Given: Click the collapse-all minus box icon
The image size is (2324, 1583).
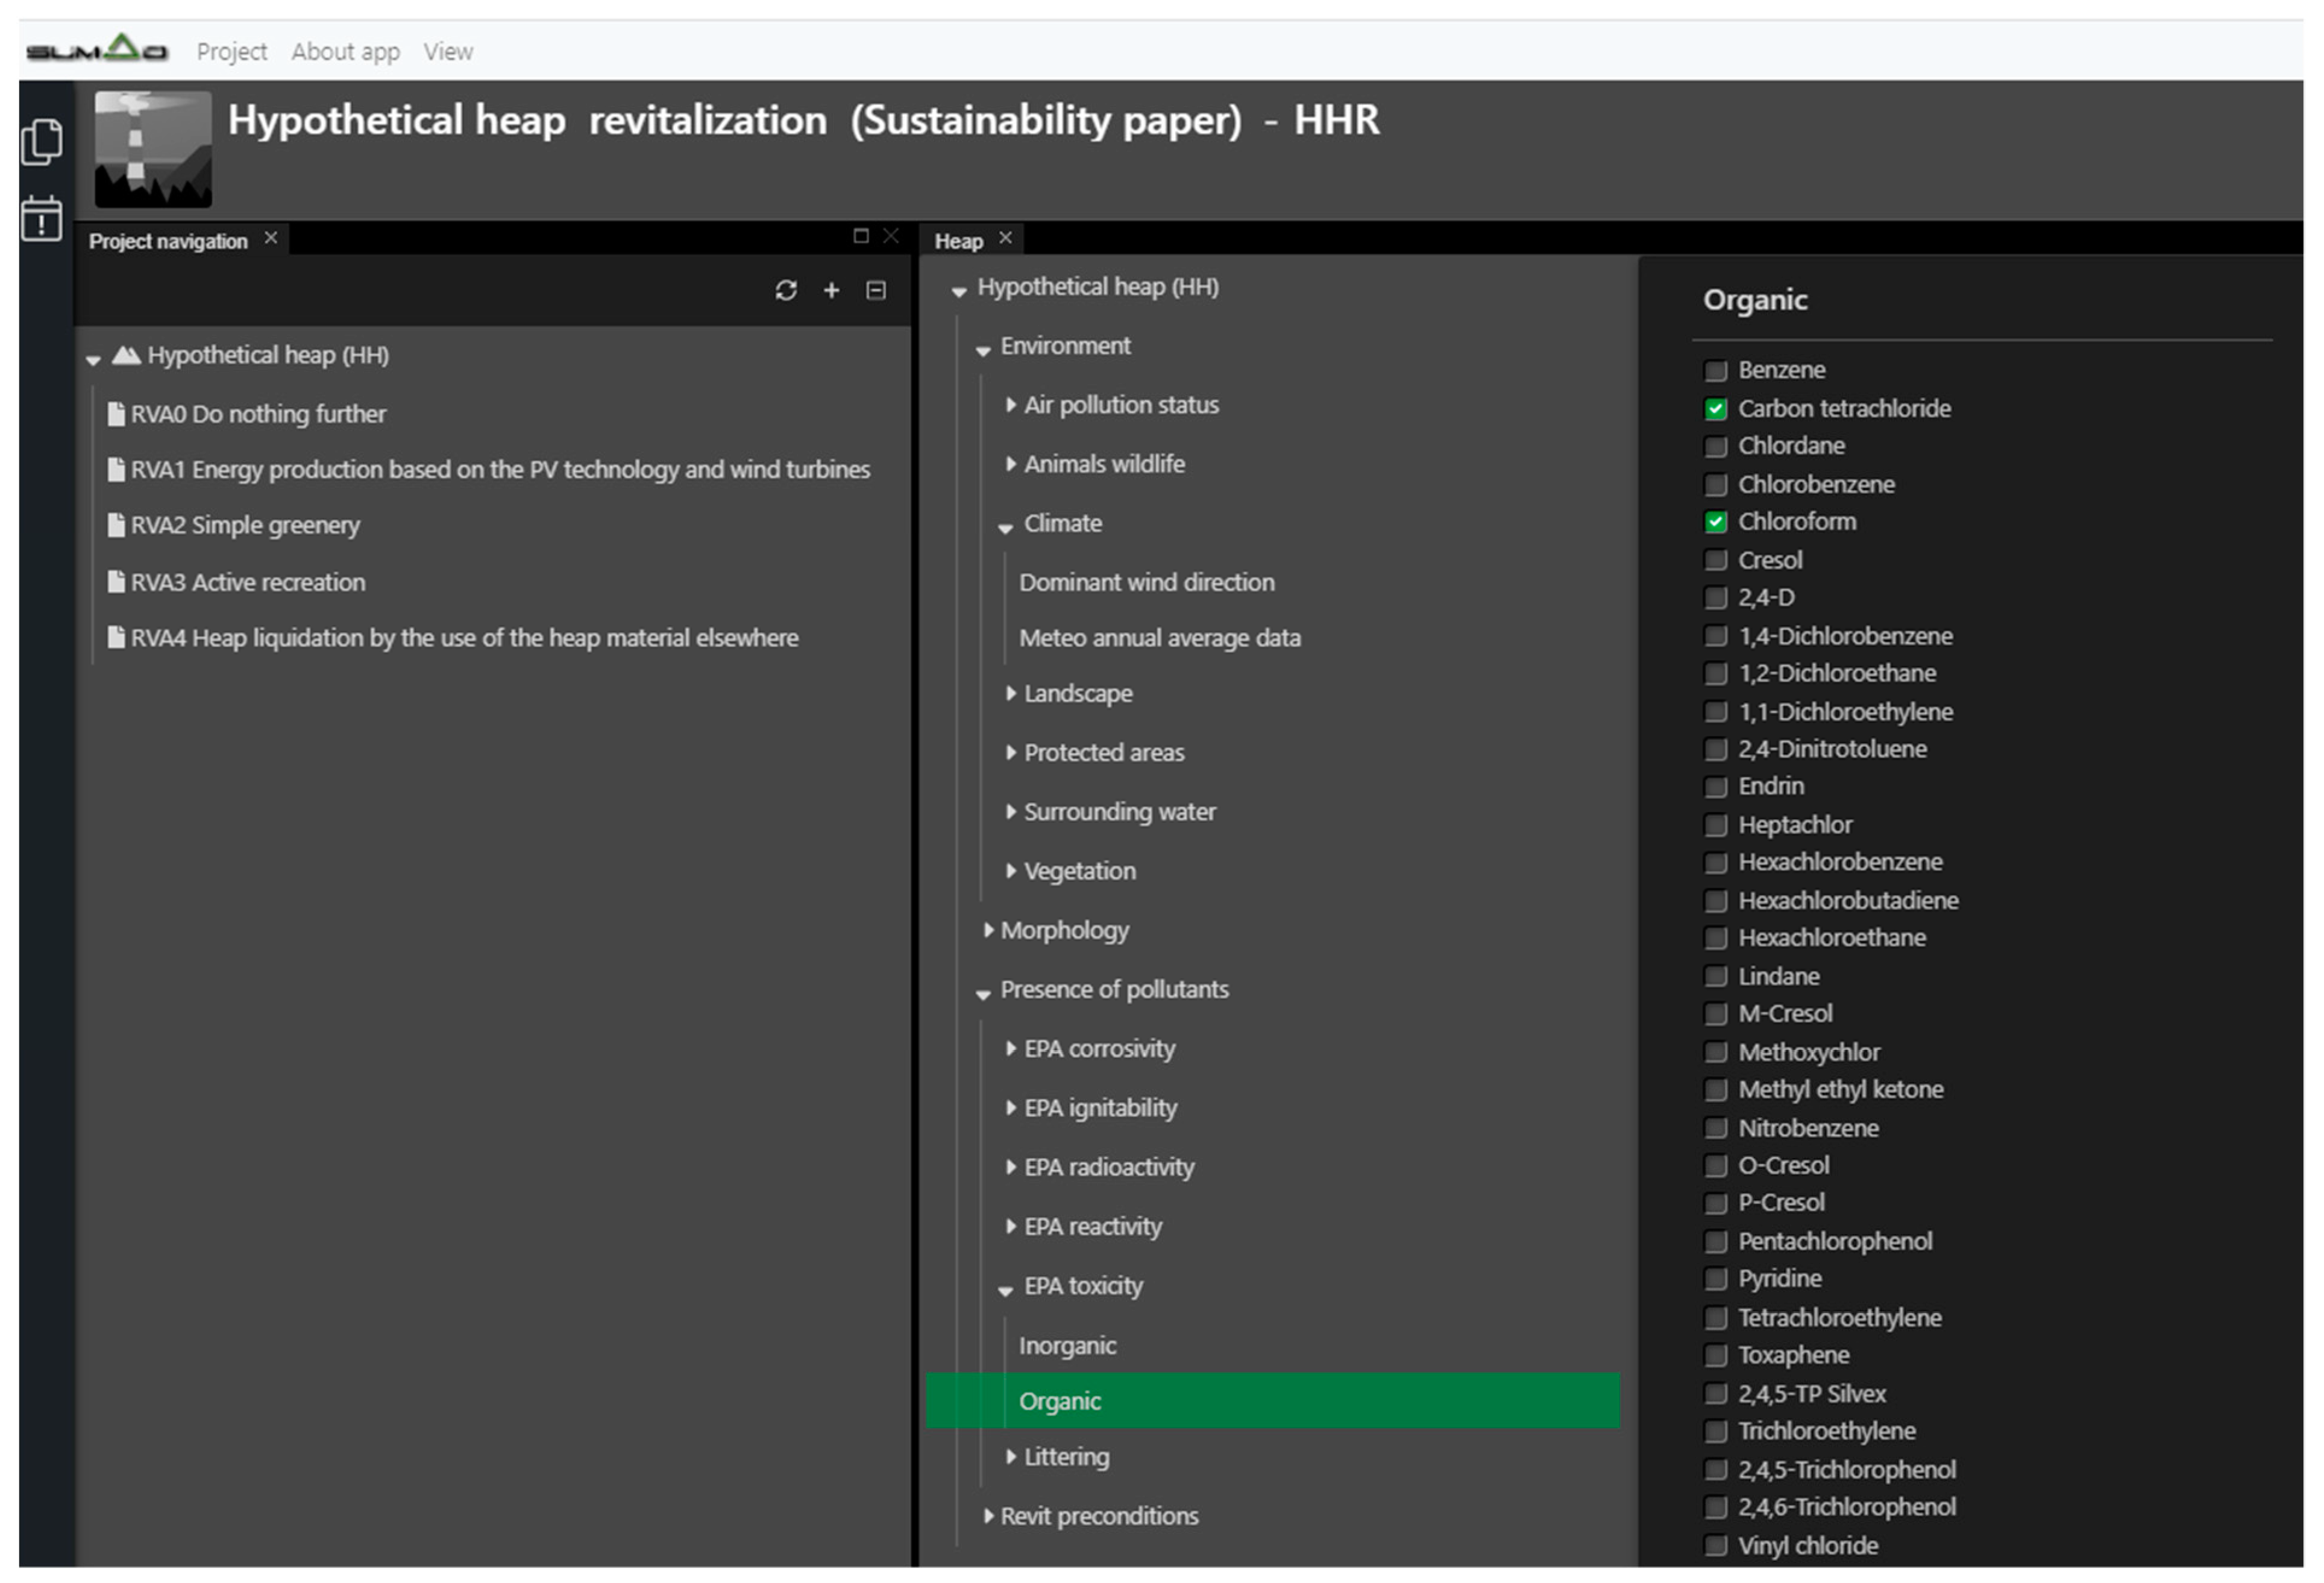Looking at the screenshot, I should [876, 290].
